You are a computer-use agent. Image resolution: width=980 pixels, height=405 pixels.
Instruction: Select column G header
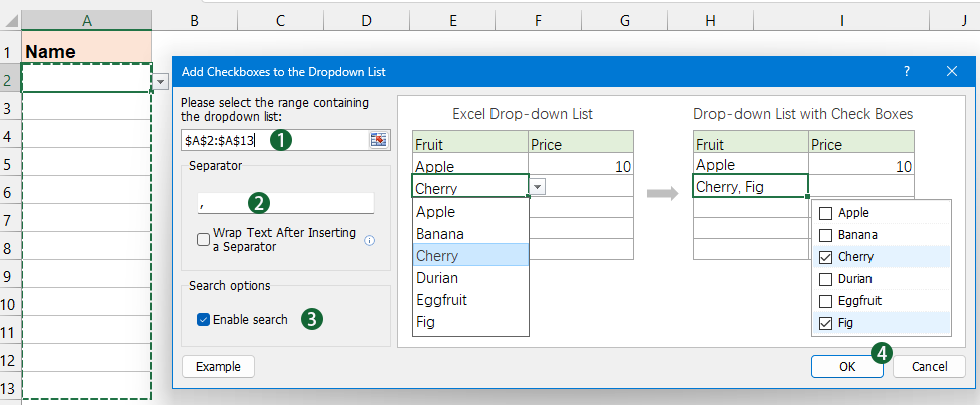(624, 21)
